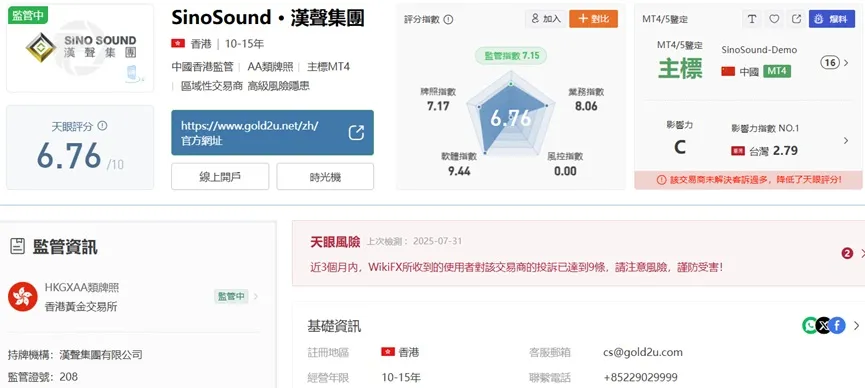
Task: Click the 軟體指數 9.44 value
Action: point(459,171)
